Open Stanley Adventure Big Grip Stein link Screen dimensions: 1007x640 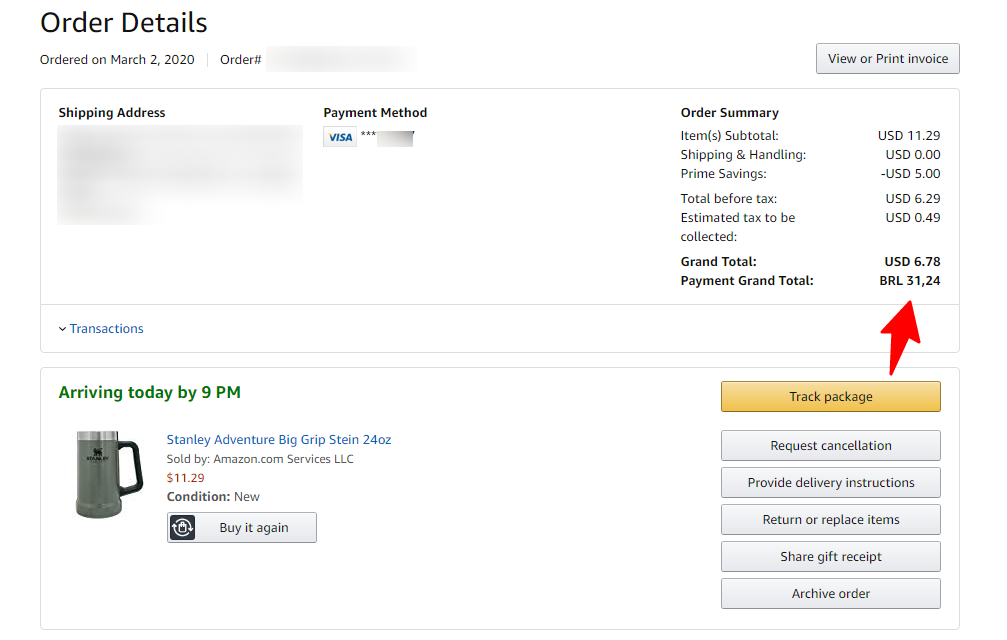pyautogui.click(x=279, y=440)
